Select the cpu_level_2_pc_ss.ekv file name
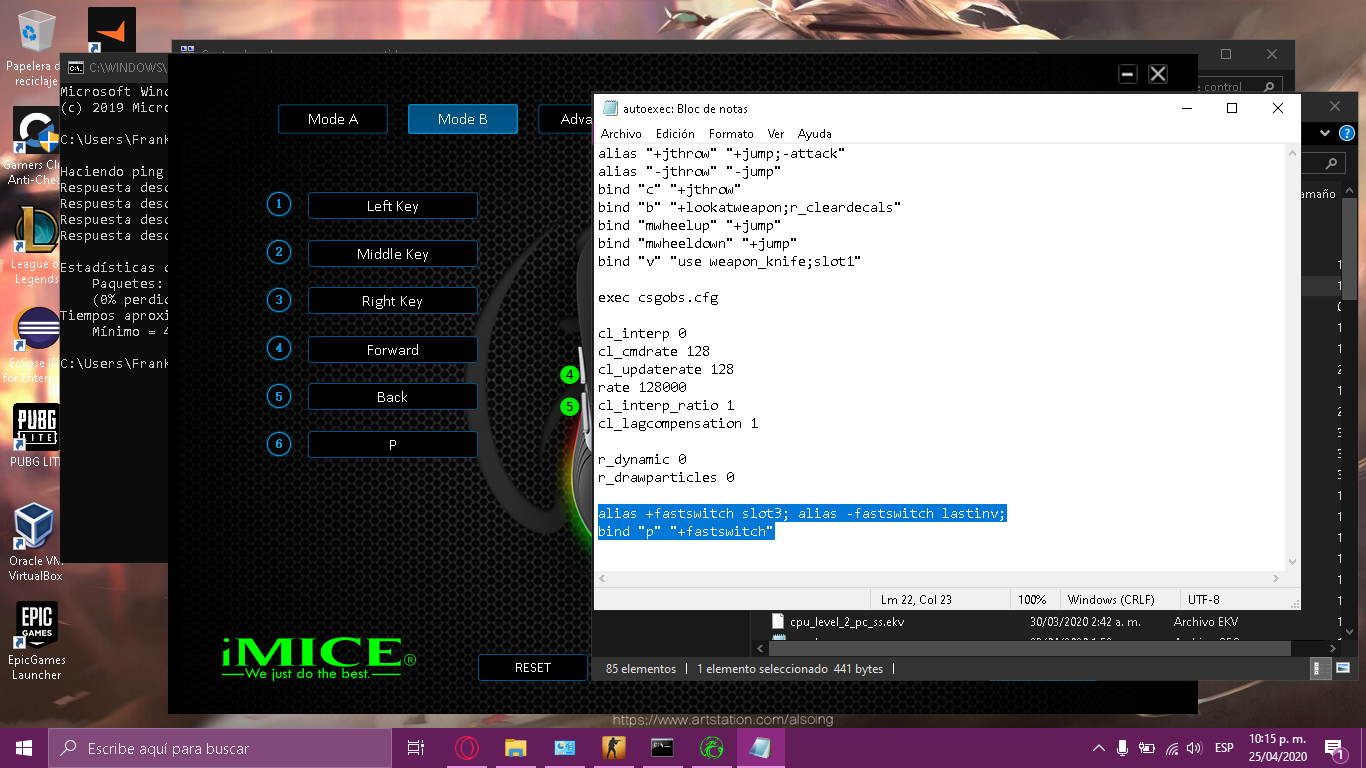This screenshot has height=768, width=1366. click(x=847, y=622)
